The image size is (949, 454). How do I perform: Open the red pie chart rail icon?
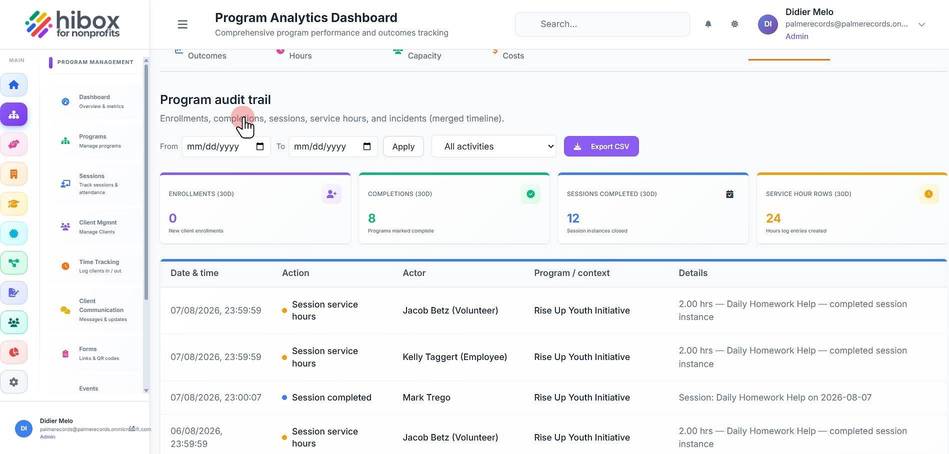[13, 352]
